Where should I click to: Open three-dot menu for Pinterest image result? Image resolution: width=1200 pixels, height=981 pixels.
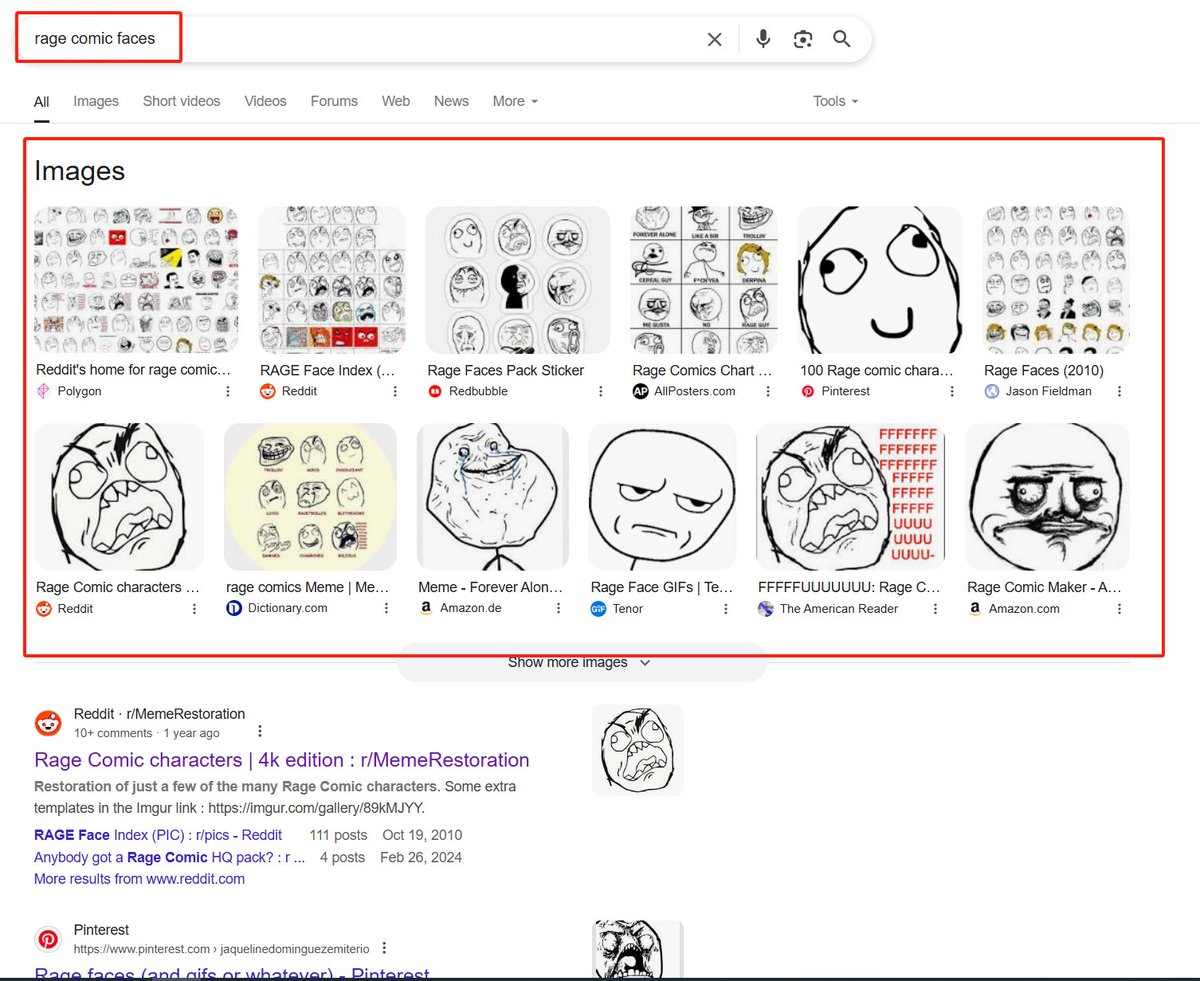(x=951, y=391)
